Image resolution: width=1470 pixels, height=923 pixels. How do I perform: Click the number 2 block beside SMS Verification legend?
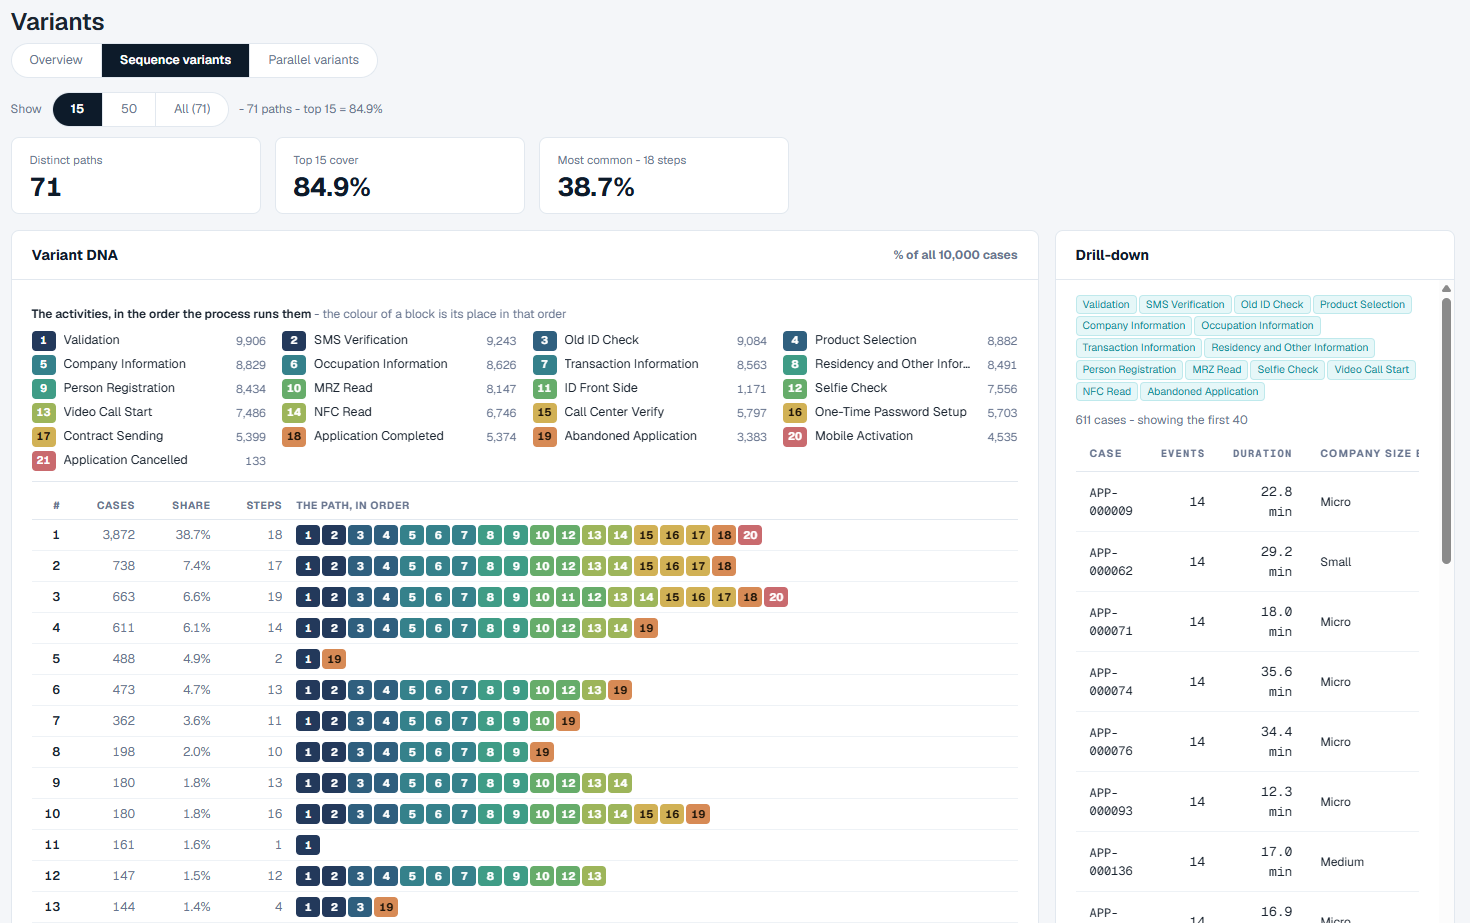[294, 340]
